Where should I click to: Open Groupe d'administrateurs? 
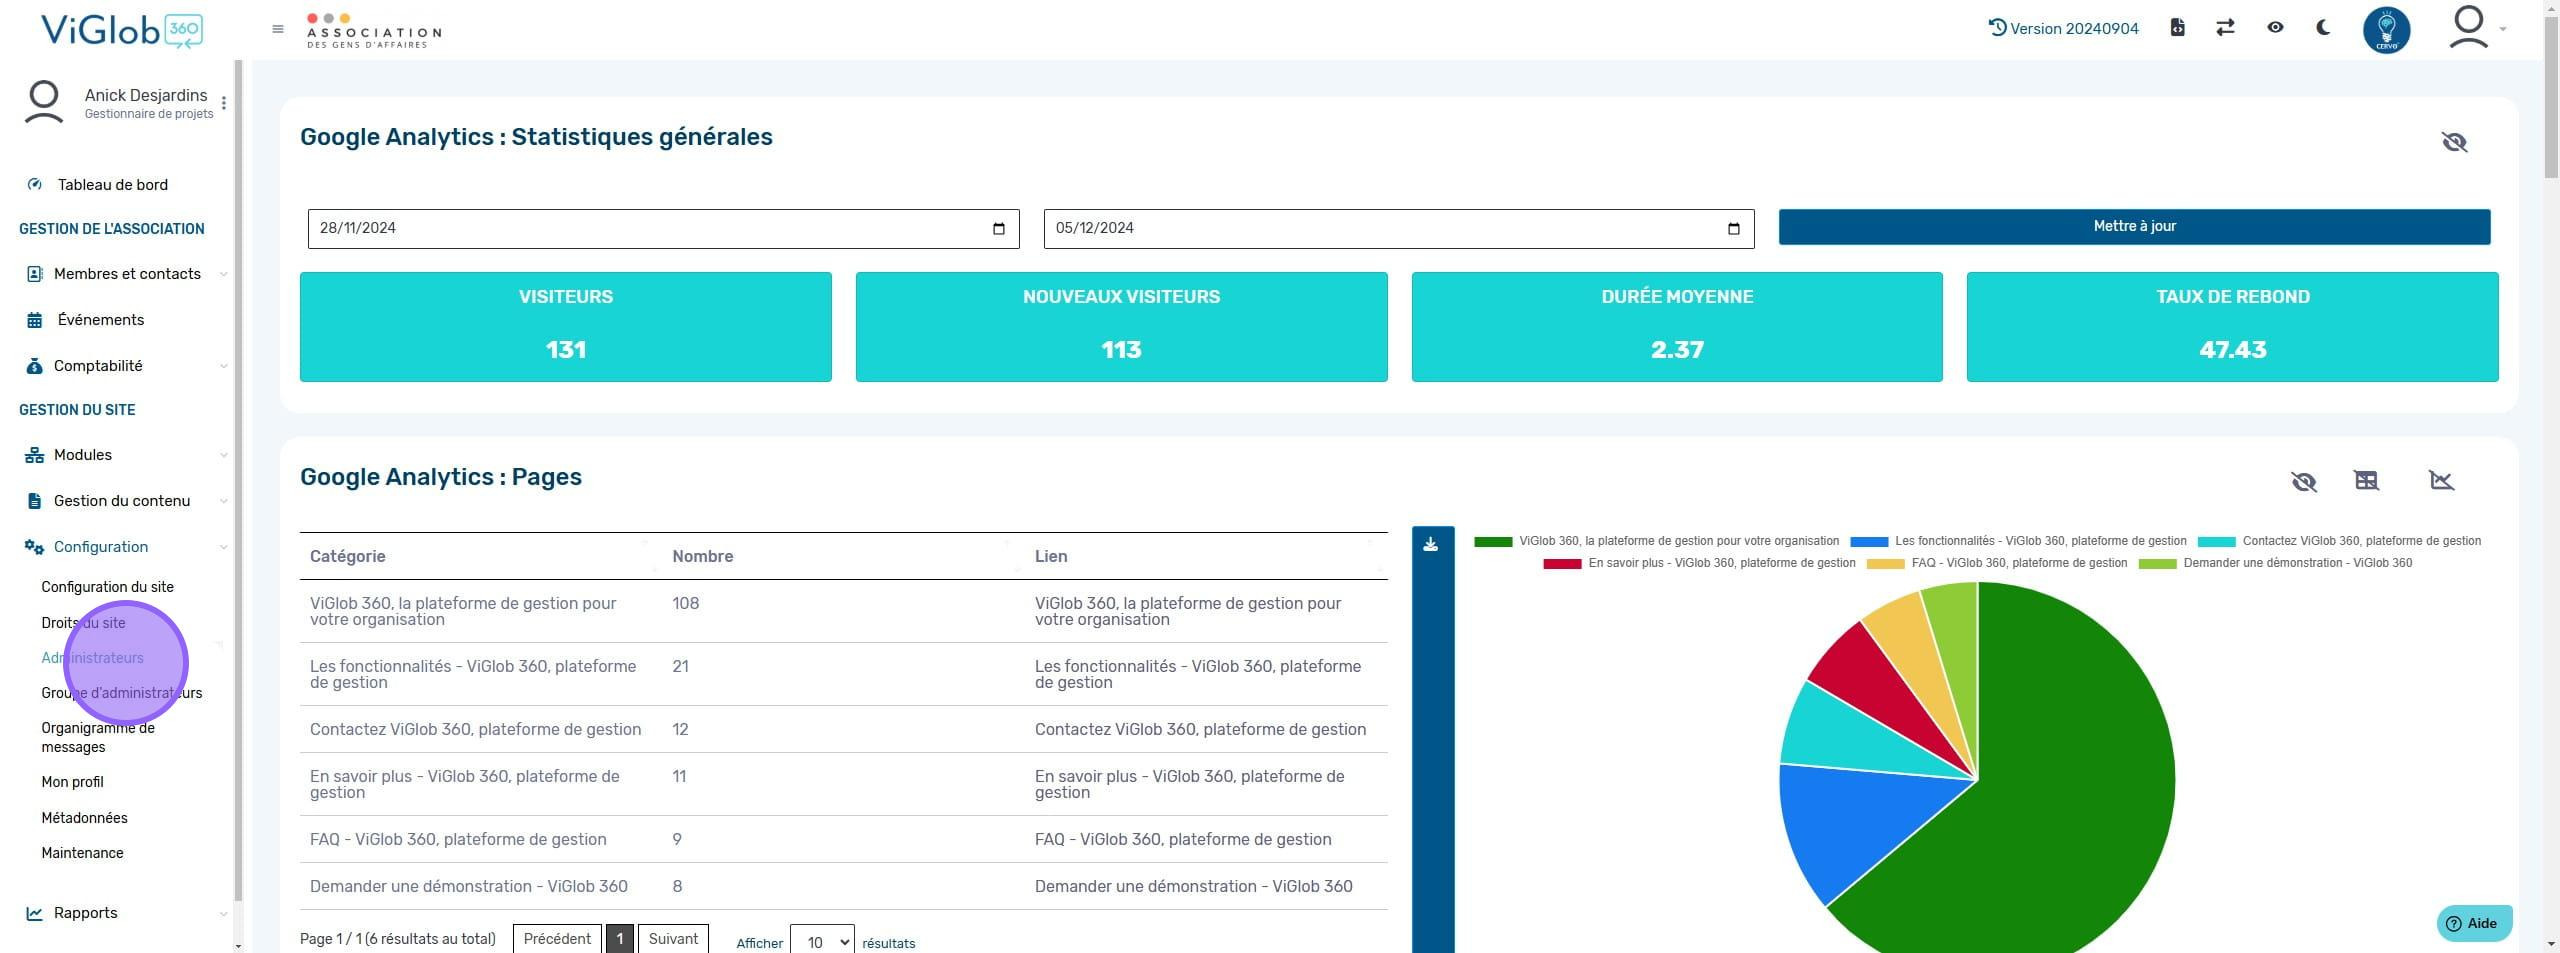point(121,693)
